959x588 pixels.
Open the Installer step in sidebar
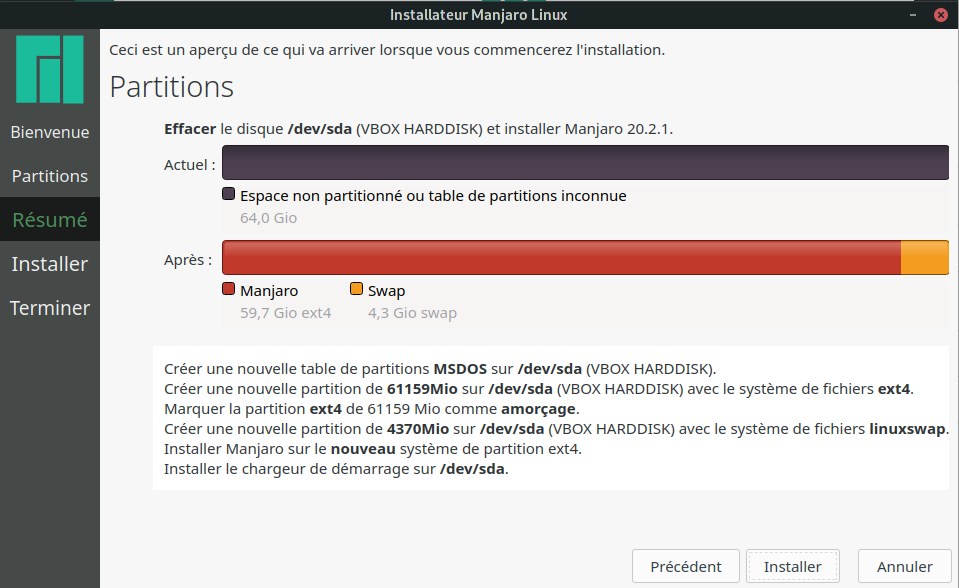pyautogui.click(x=50, y=264)
